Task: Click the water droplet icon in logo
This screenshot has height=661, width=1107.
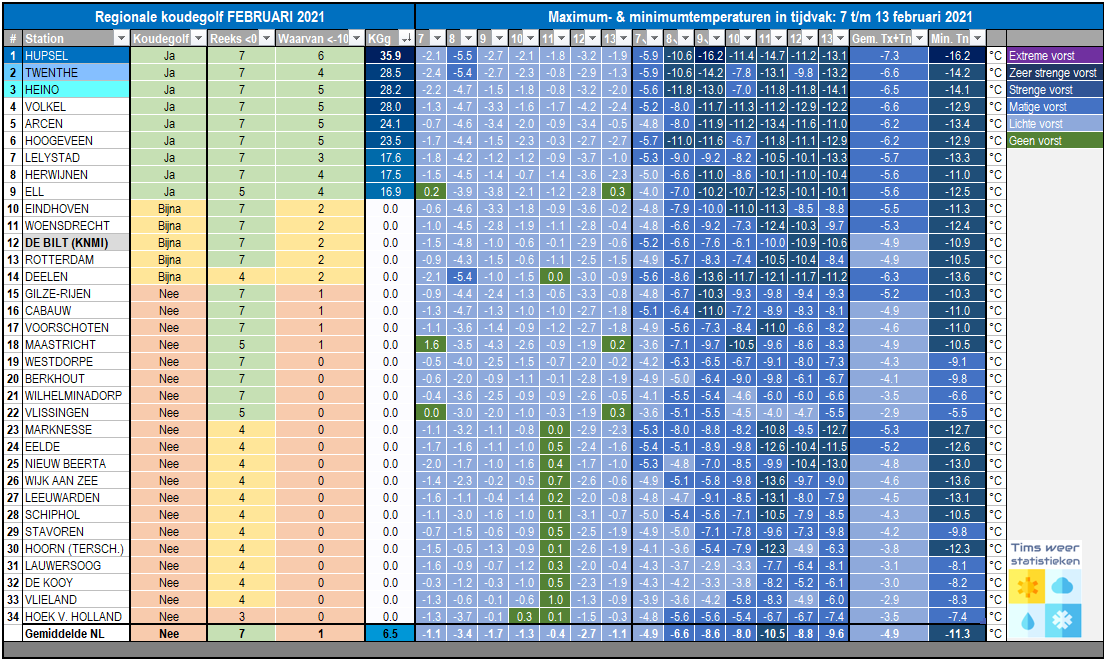Action: pyautogui.click(x=1026, y=621)
